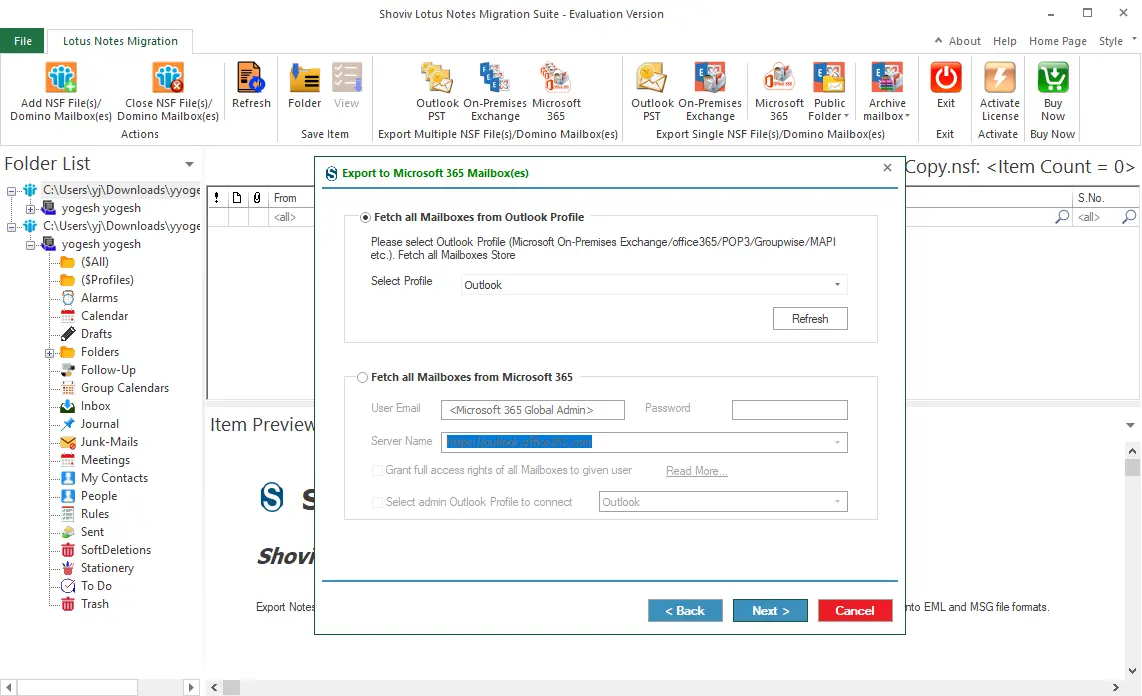Screen dimensions: 1142x696
Task: Click the Activate License icon
Action: [1000, 77]
